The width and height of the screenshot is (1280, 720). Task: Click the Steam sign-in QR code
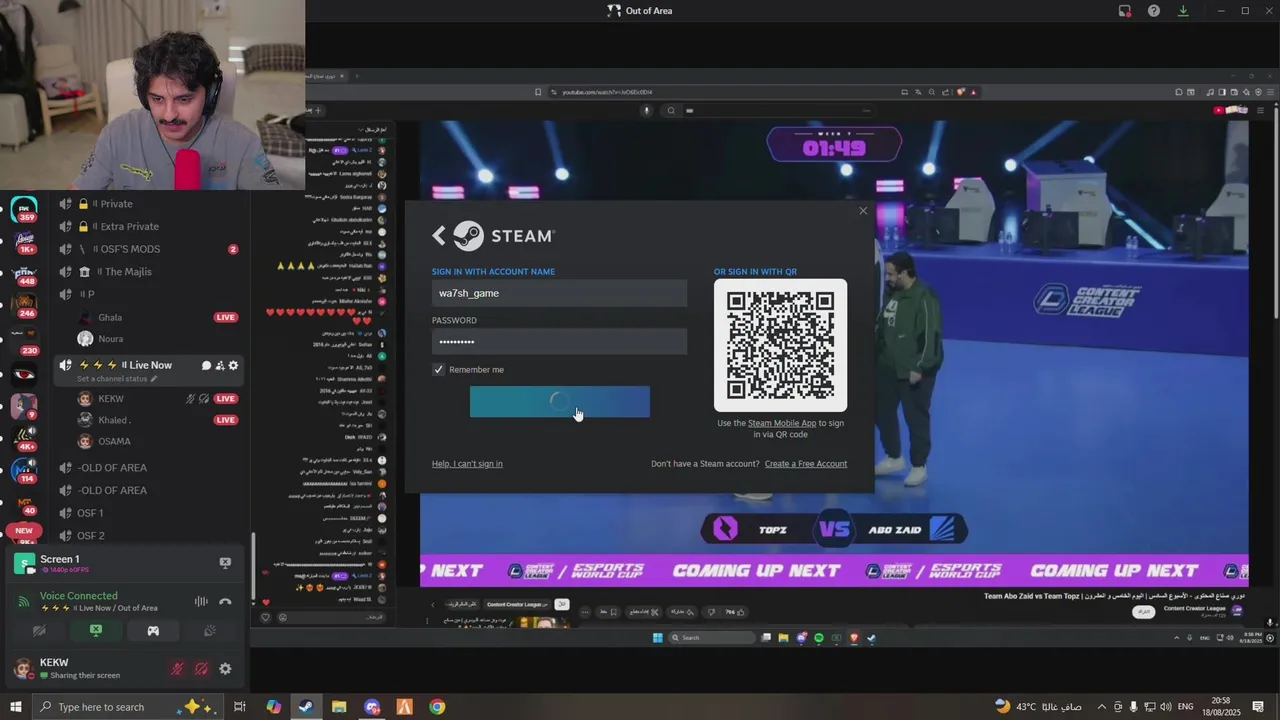(780, 345)
